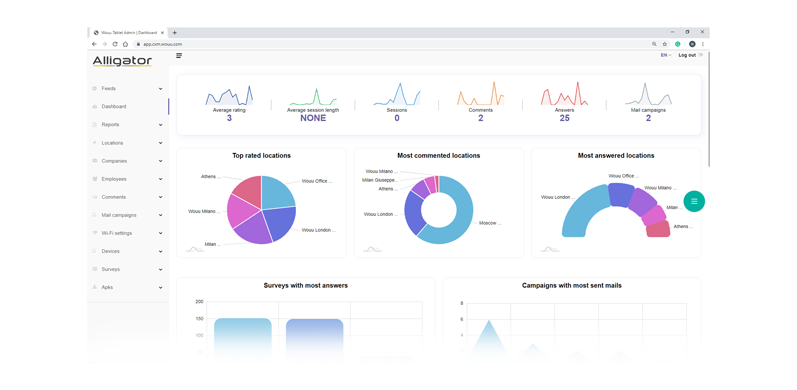Click the Wouu Tablet Admin browser tab
This screenshot has width=797, height=390.
128,33
